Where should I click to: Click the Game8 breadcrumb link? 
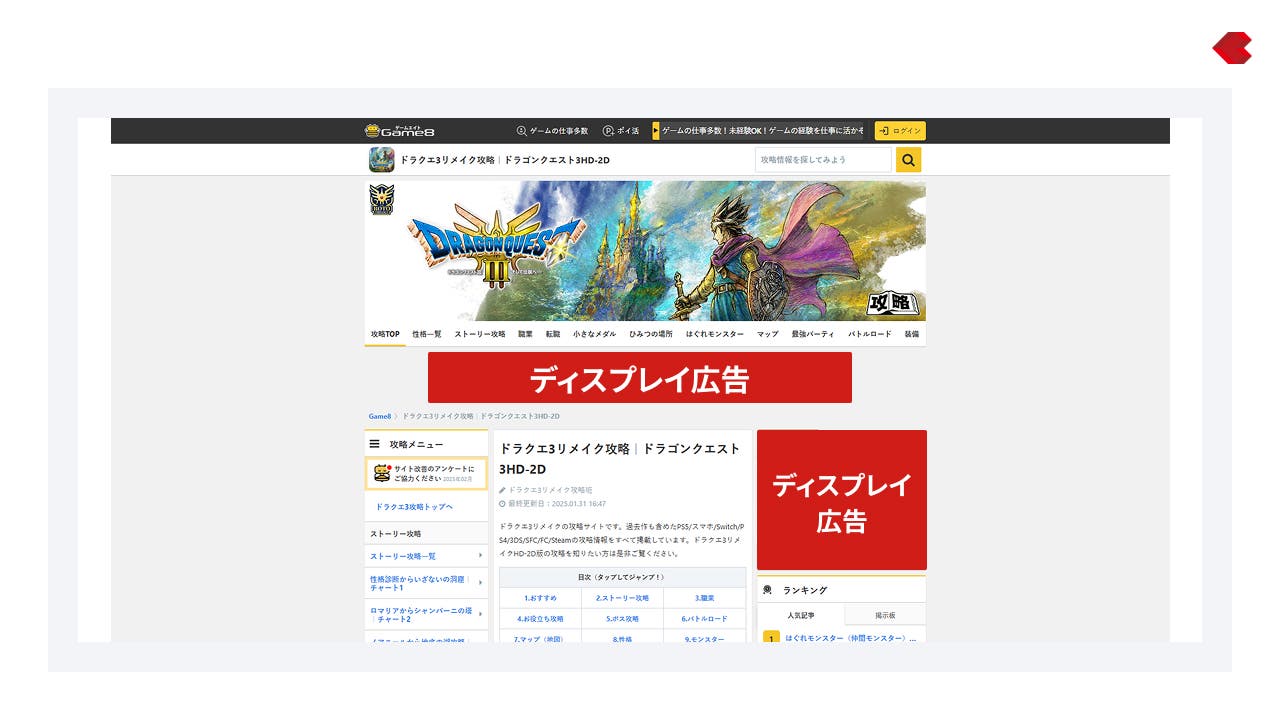pos(380,416)
